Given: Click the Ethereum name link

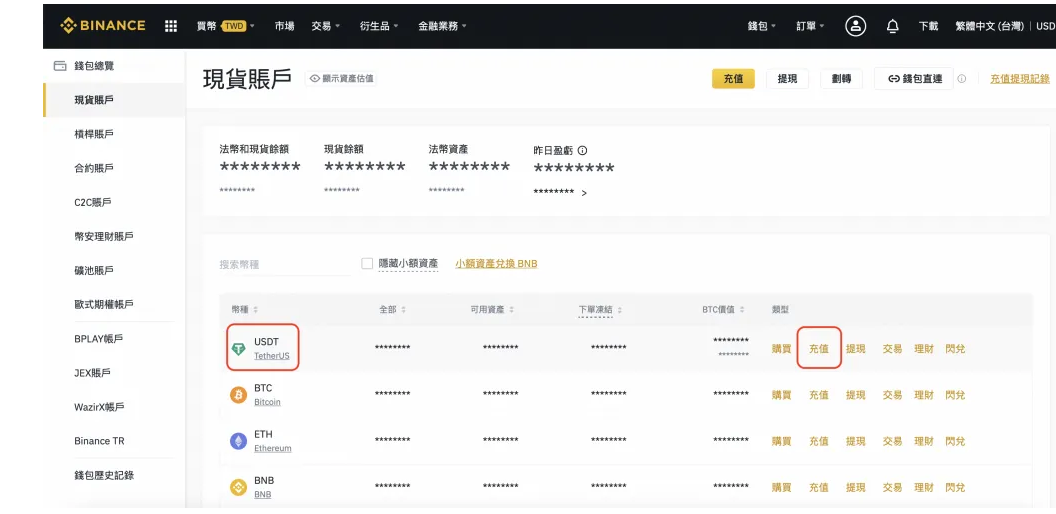Looking at the screenshot, I should 273,448.
